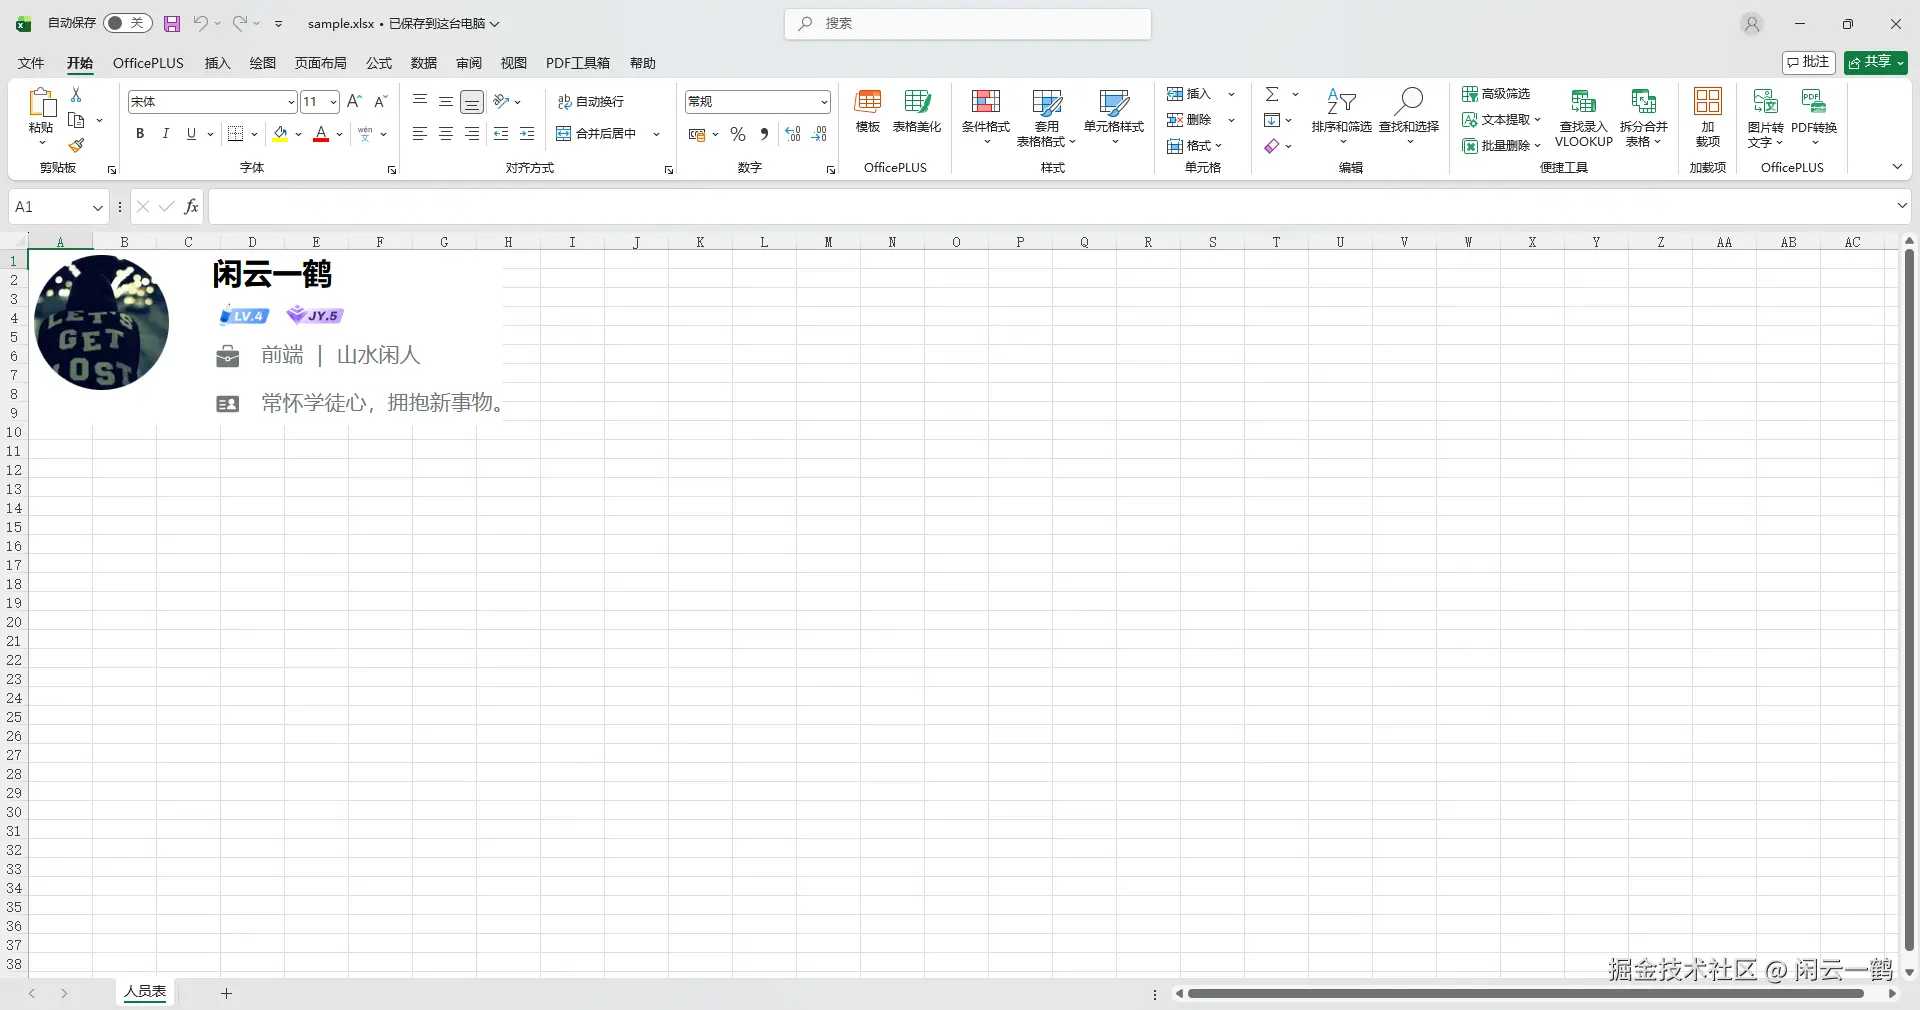Open the 排序和筛选 sort and filter dropdown
Screen dimensions: 1920x1010
click(x=1342, y=118)
